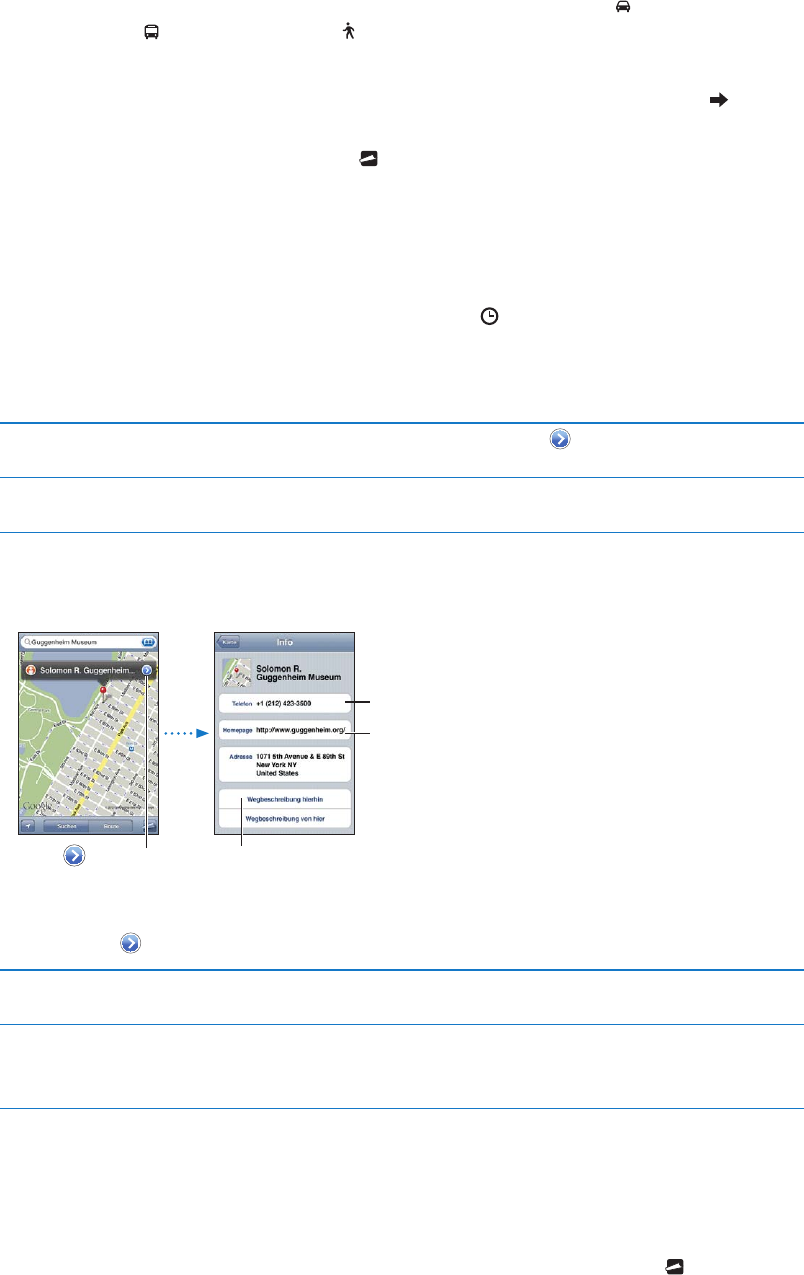The height and width of the screenshot is (1275, 804).
Task: Switch to the Suchen tab
Action: point(65,827)
